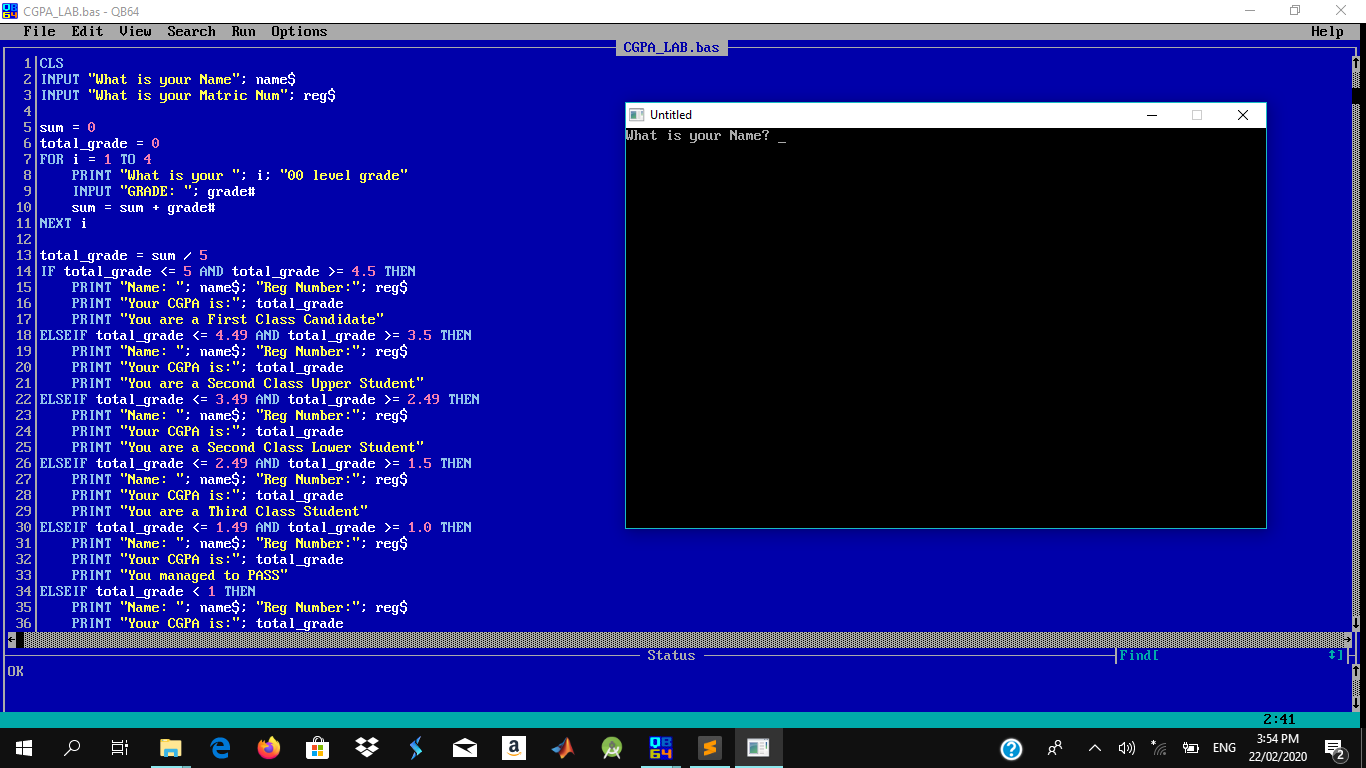Image resolution: width=1366 pixels, height=768 pixels.
Task: Open the Options menu
Action: coord(299,31)
